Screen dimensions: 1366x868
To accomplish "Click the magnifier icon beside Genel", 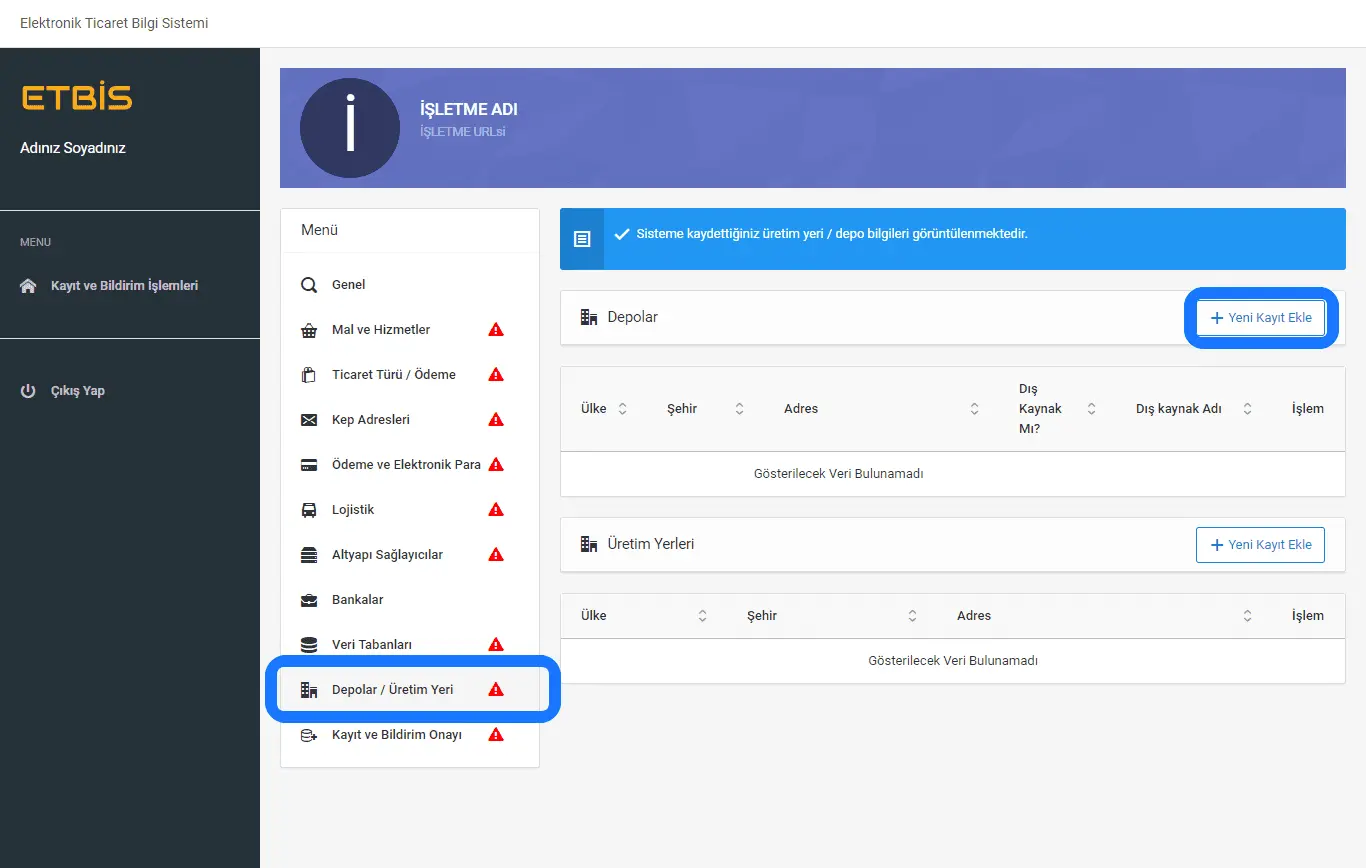I will tap(309, 285).
